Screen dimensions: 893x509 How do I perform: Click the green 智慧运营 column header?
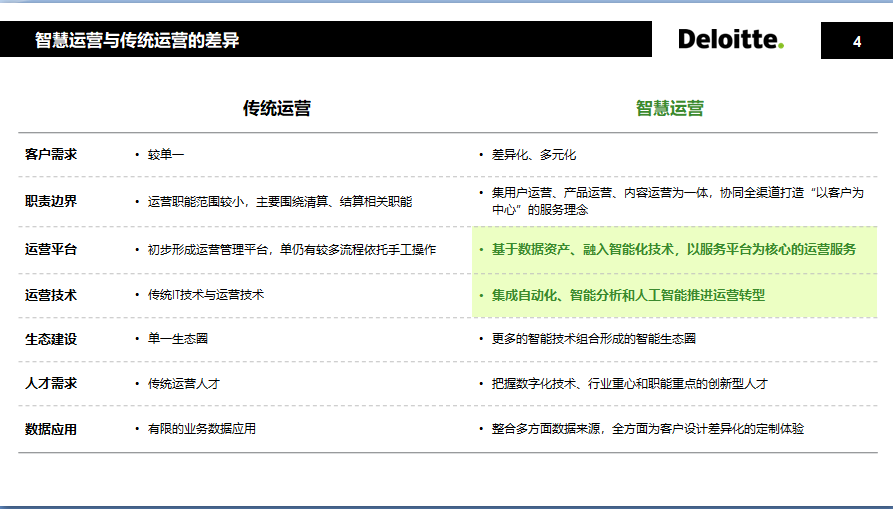(670, 108)
